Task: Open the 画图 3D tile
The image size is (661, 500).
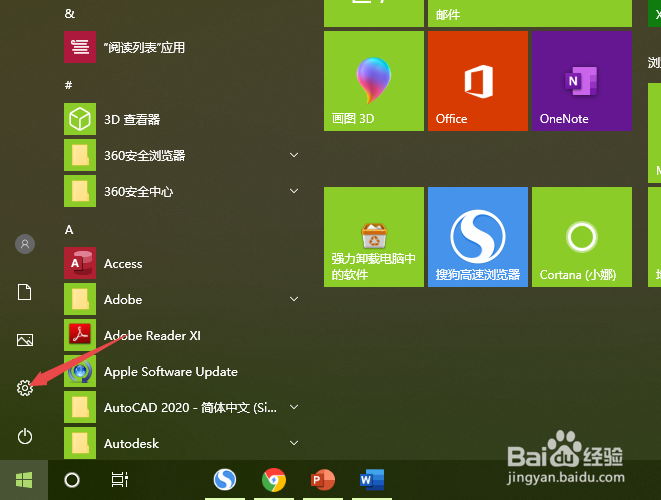Action: point(373,81)
